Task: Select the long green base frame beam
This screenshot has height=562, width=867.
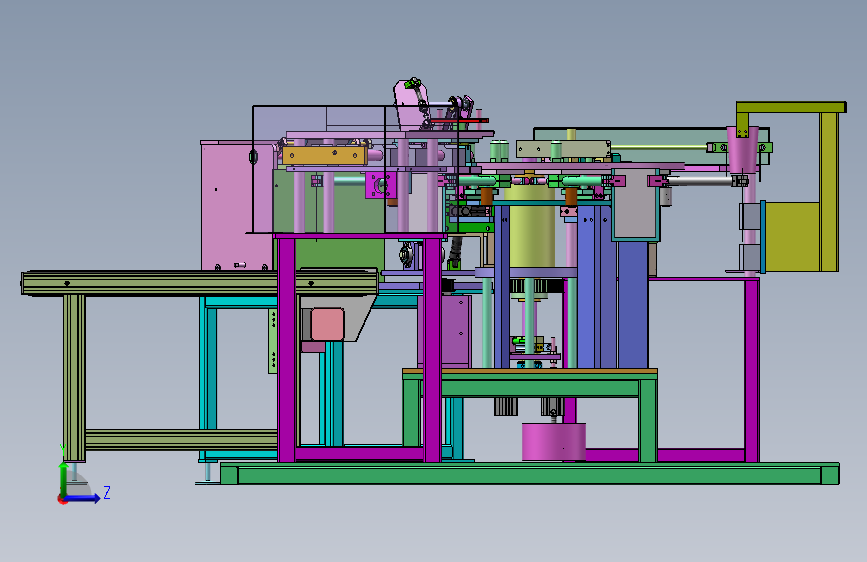Action: point(530,474)
